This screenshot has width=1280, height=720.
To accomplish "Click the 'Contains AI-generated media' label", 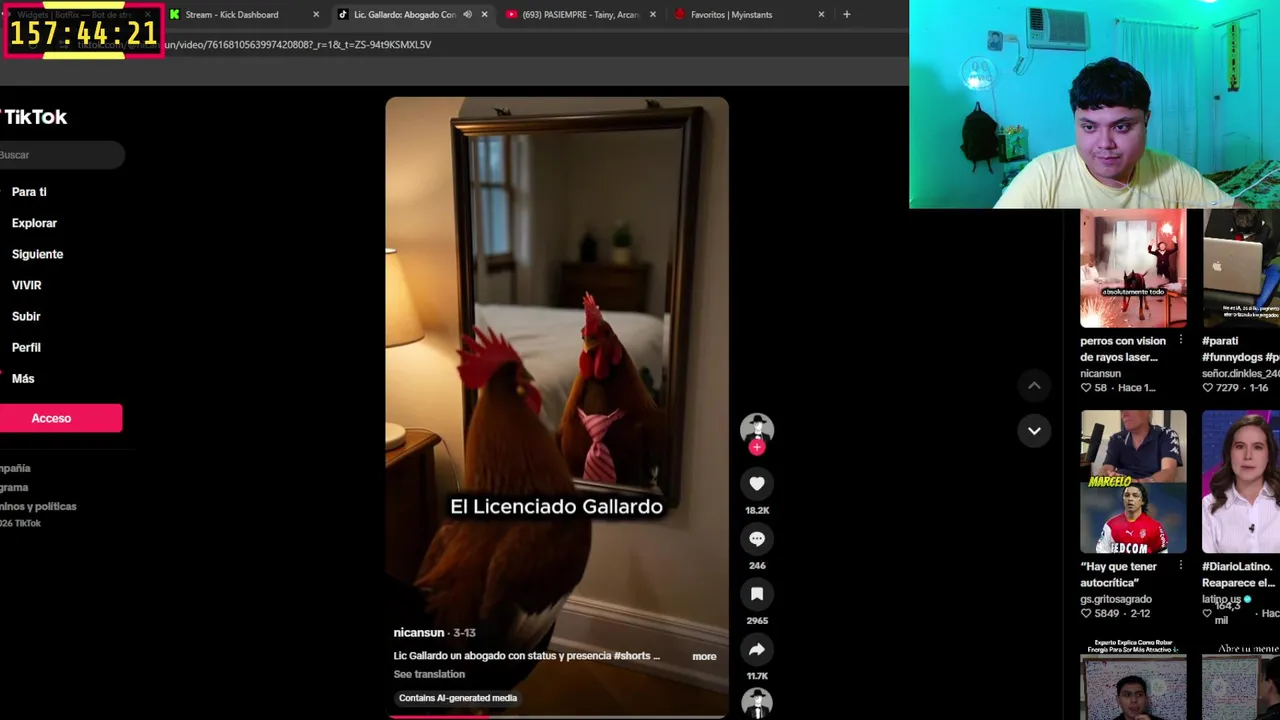I will coord(458,698).
